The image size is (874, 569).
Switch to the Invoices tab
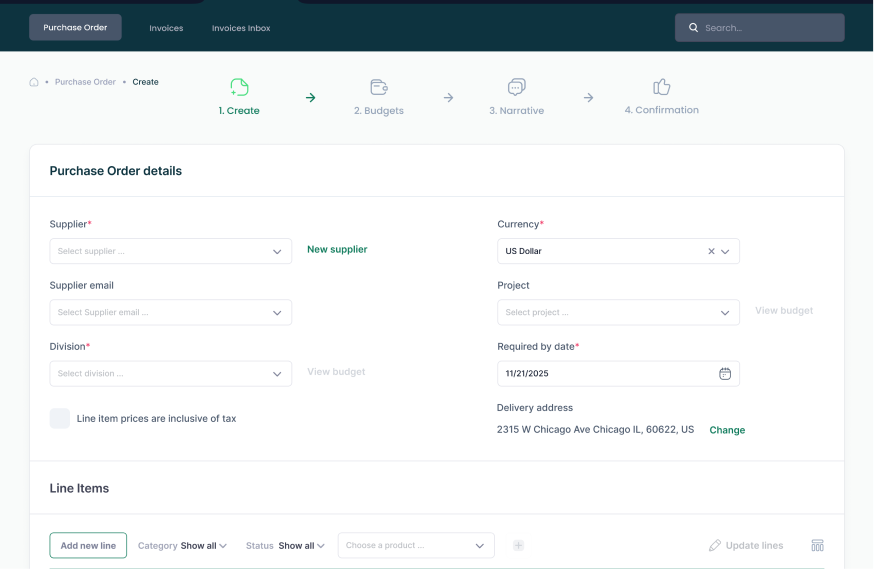coord(166,28)
